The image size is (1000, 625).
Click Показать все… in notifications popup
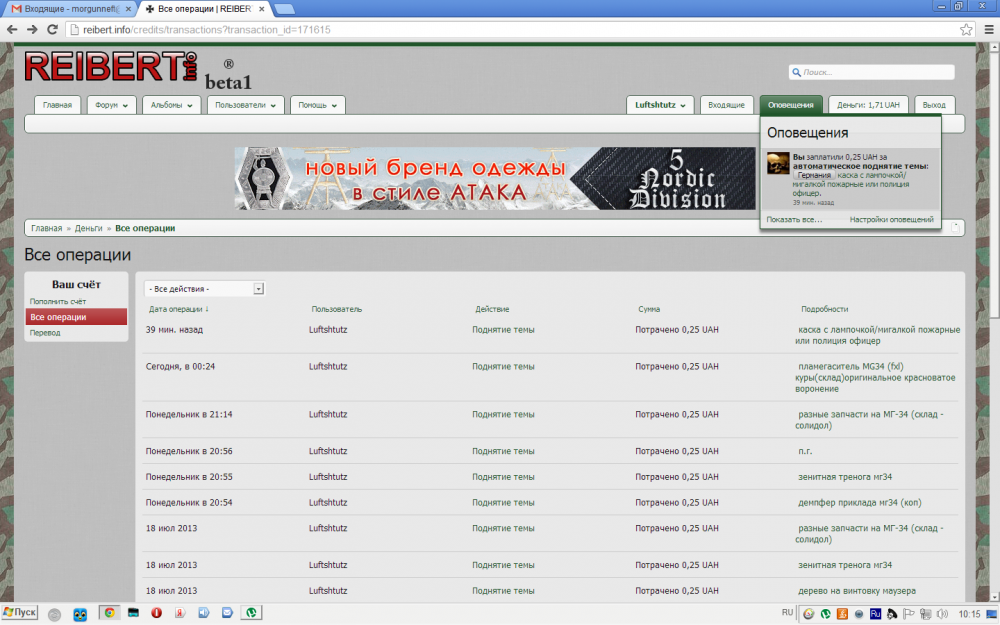coord(794,219)
